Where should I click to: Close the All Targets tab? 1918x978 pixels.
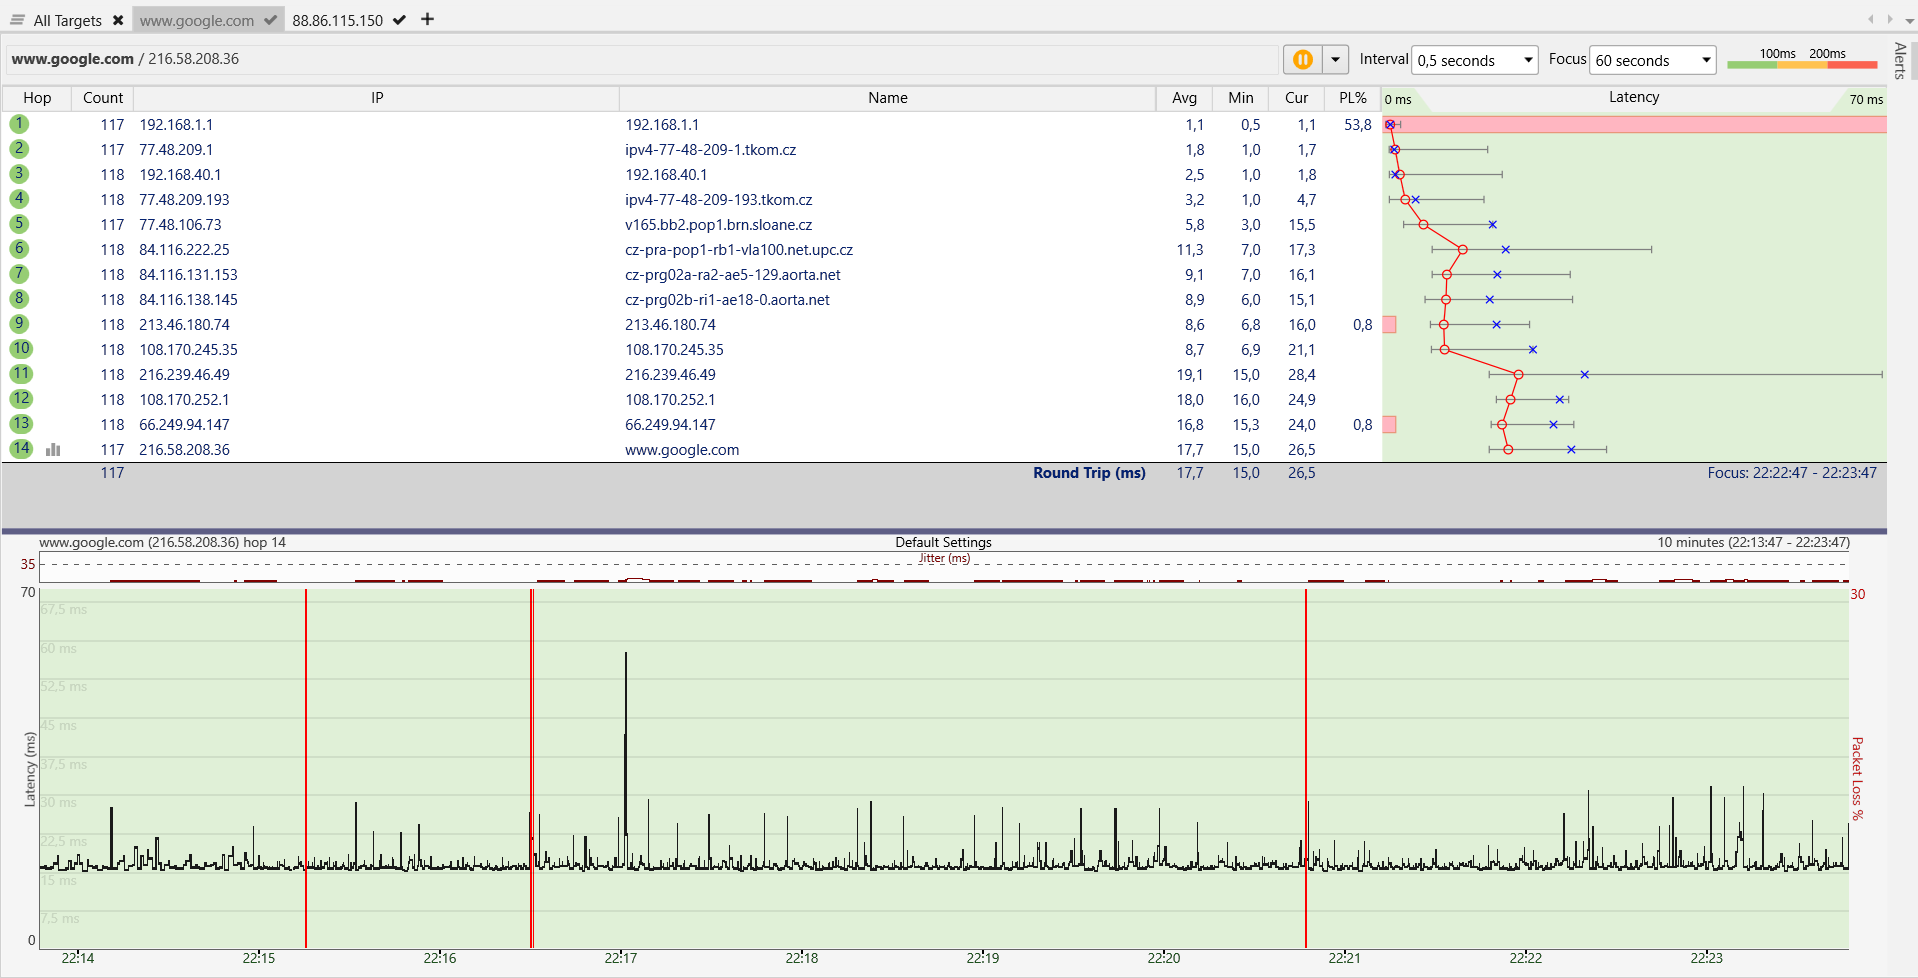tap(118, 20)
